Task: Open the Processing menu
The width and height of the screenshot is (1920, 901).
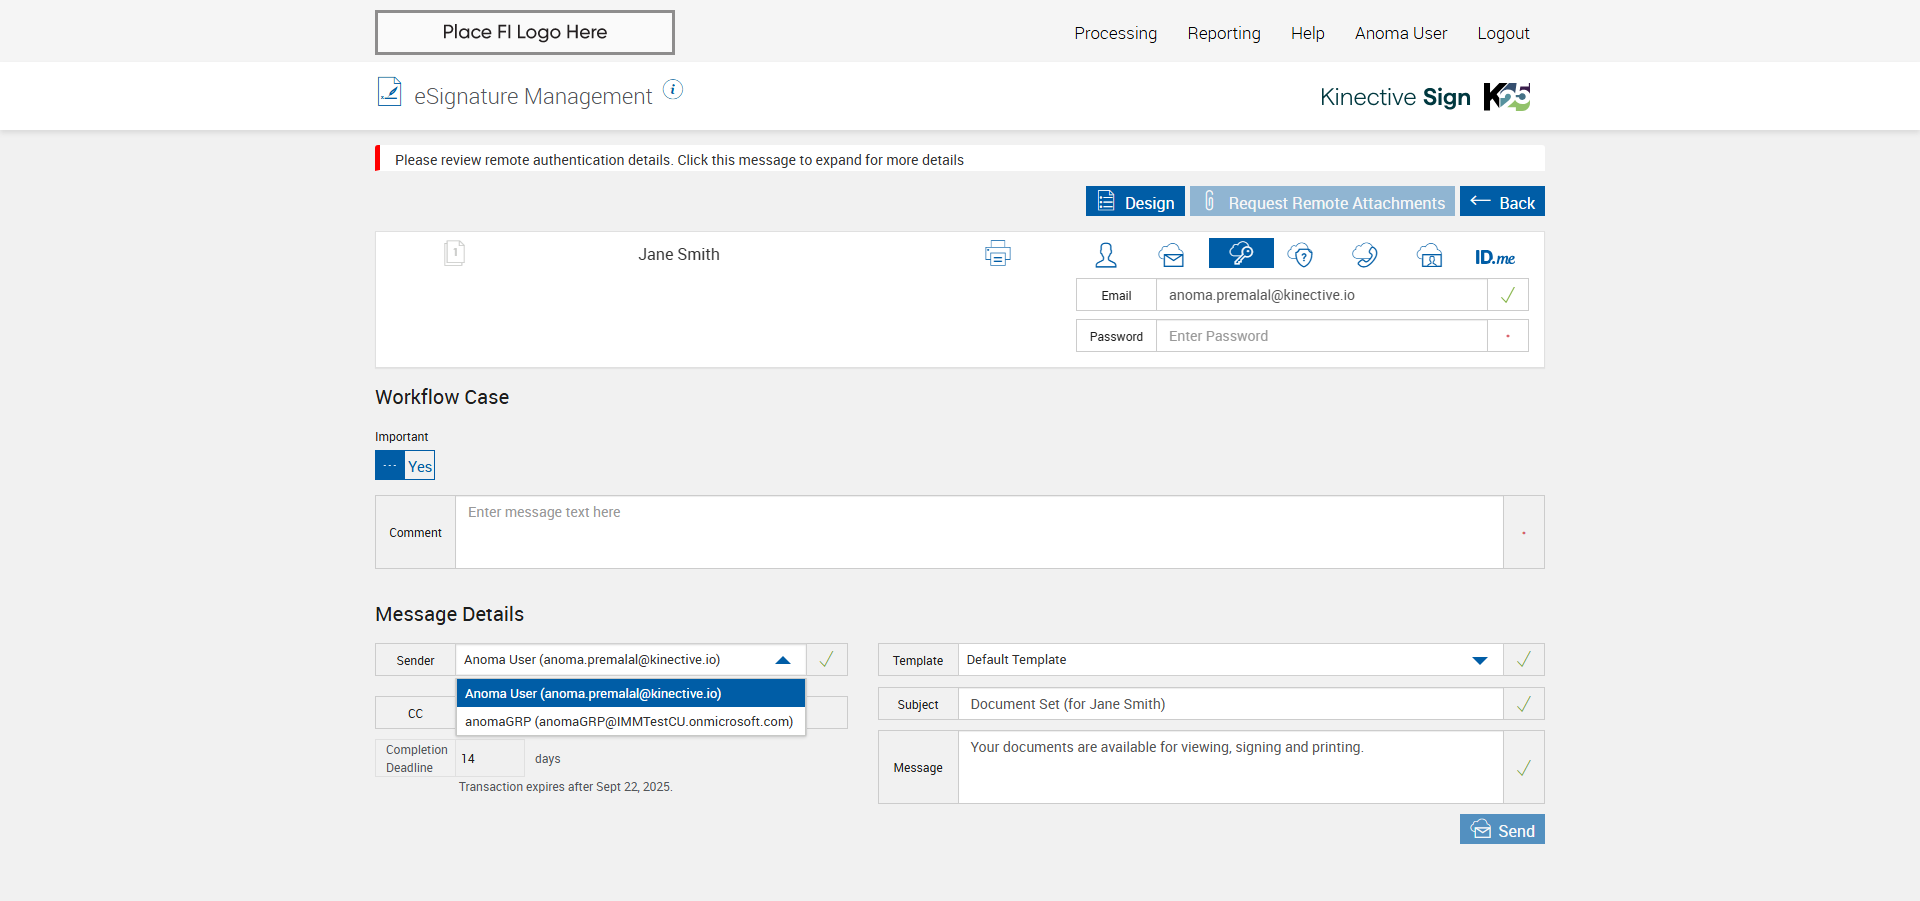Action: 1115,33
